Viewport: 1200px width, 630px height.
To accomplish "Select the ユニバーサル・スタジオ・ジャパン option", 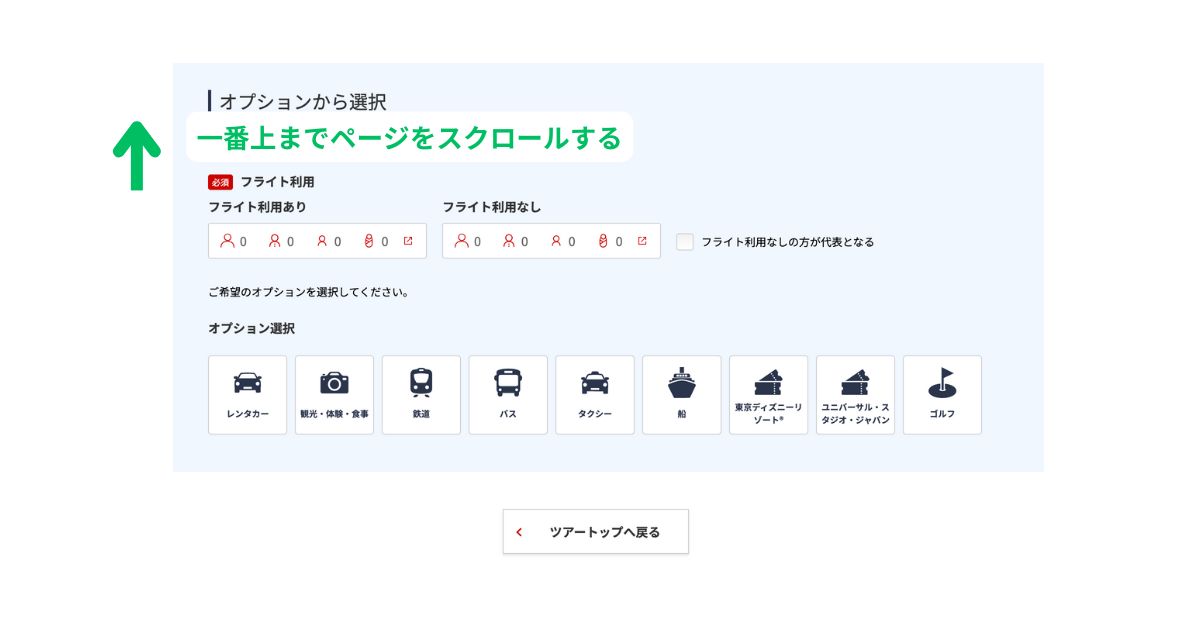I will 856,395.
